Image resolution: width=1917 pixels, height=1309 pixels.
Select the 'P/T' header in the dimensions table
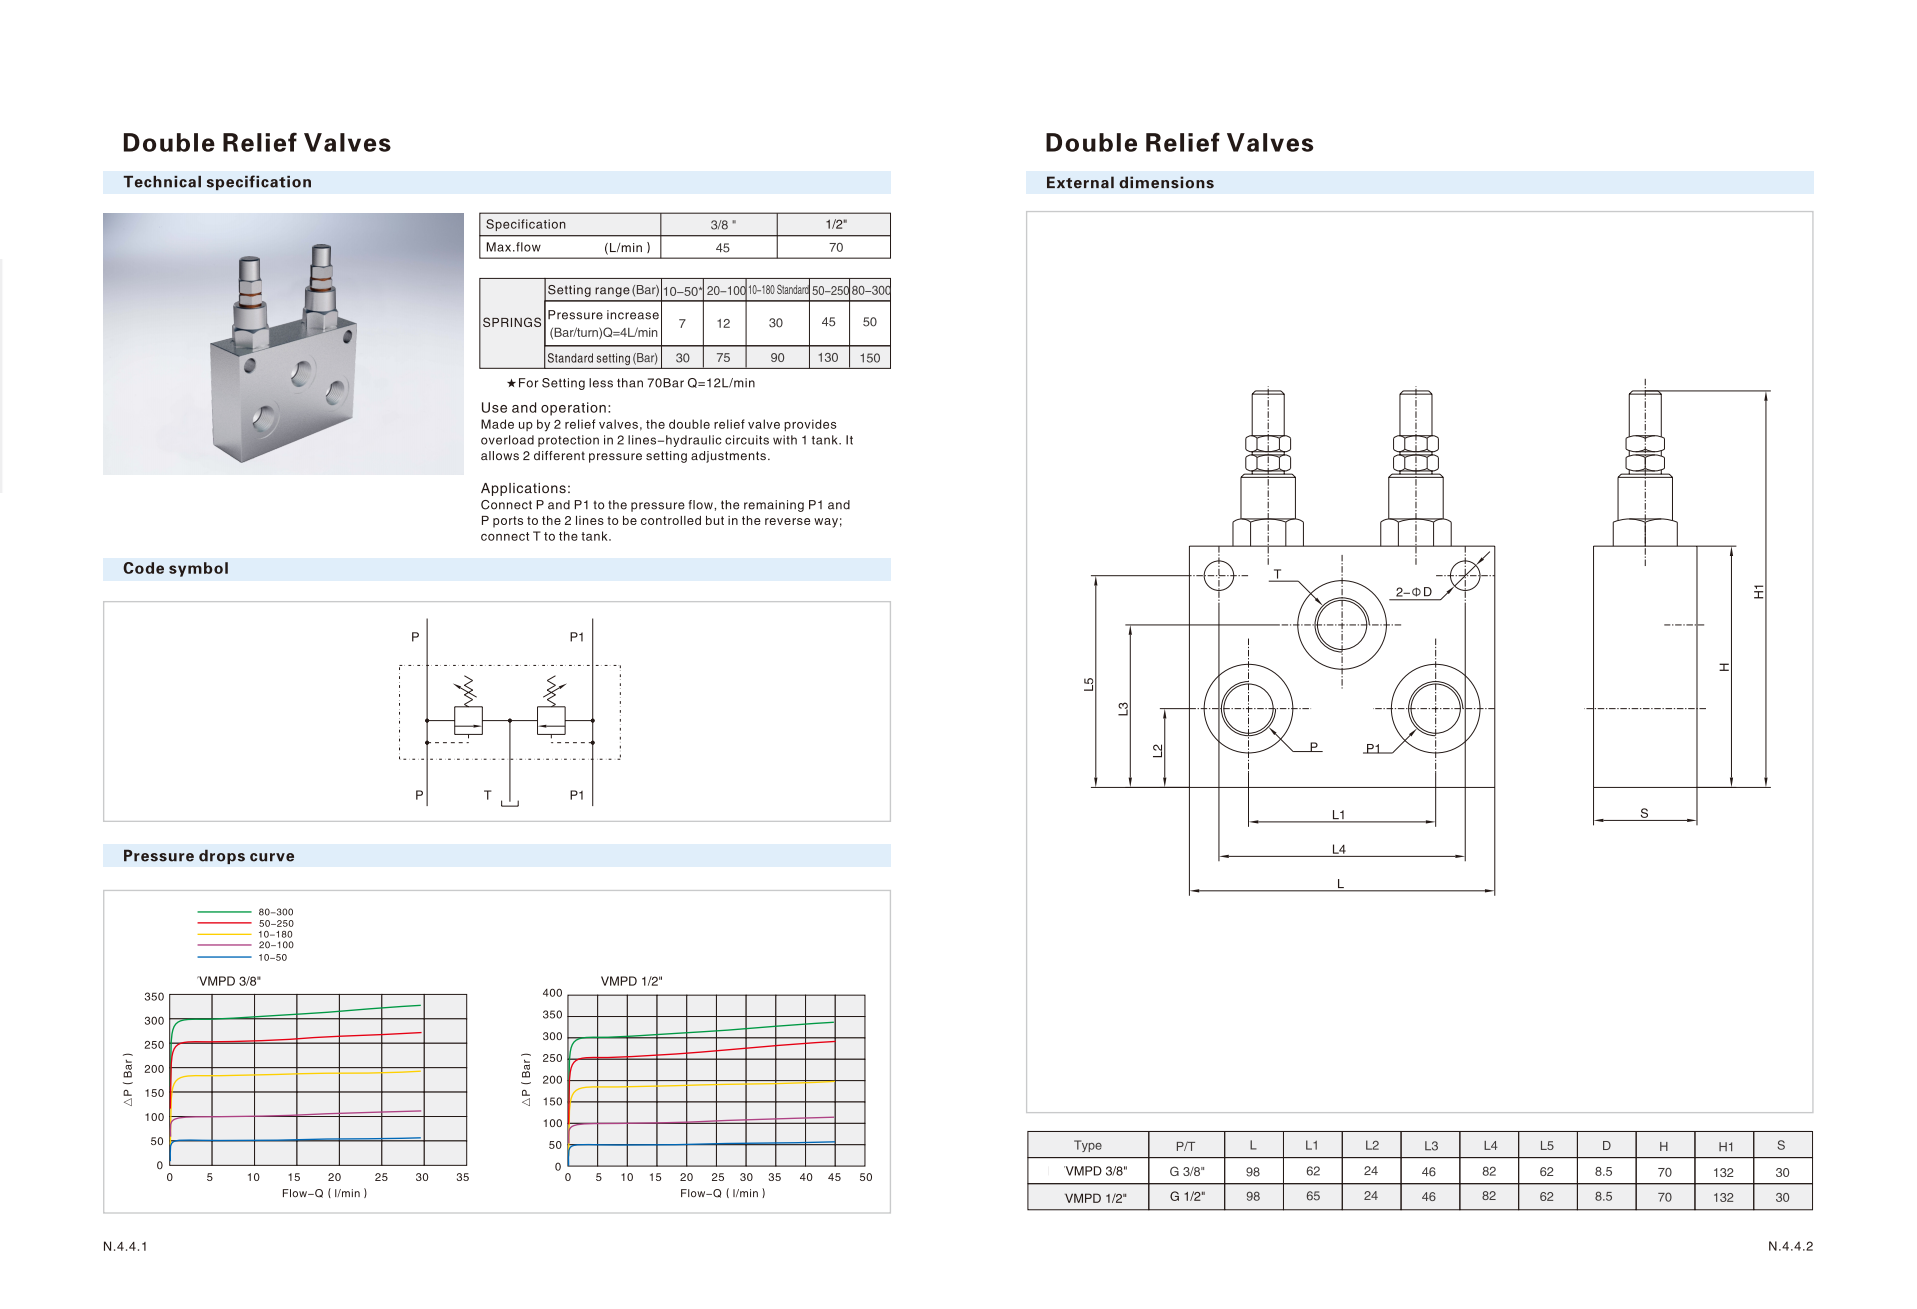[1185, 1146]
